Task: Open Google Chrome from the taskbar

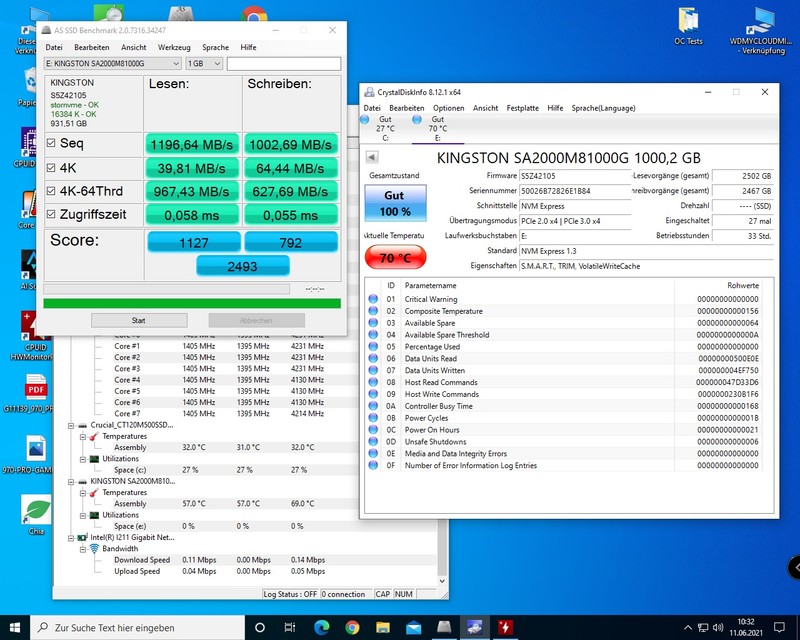Action: [352, 627]
